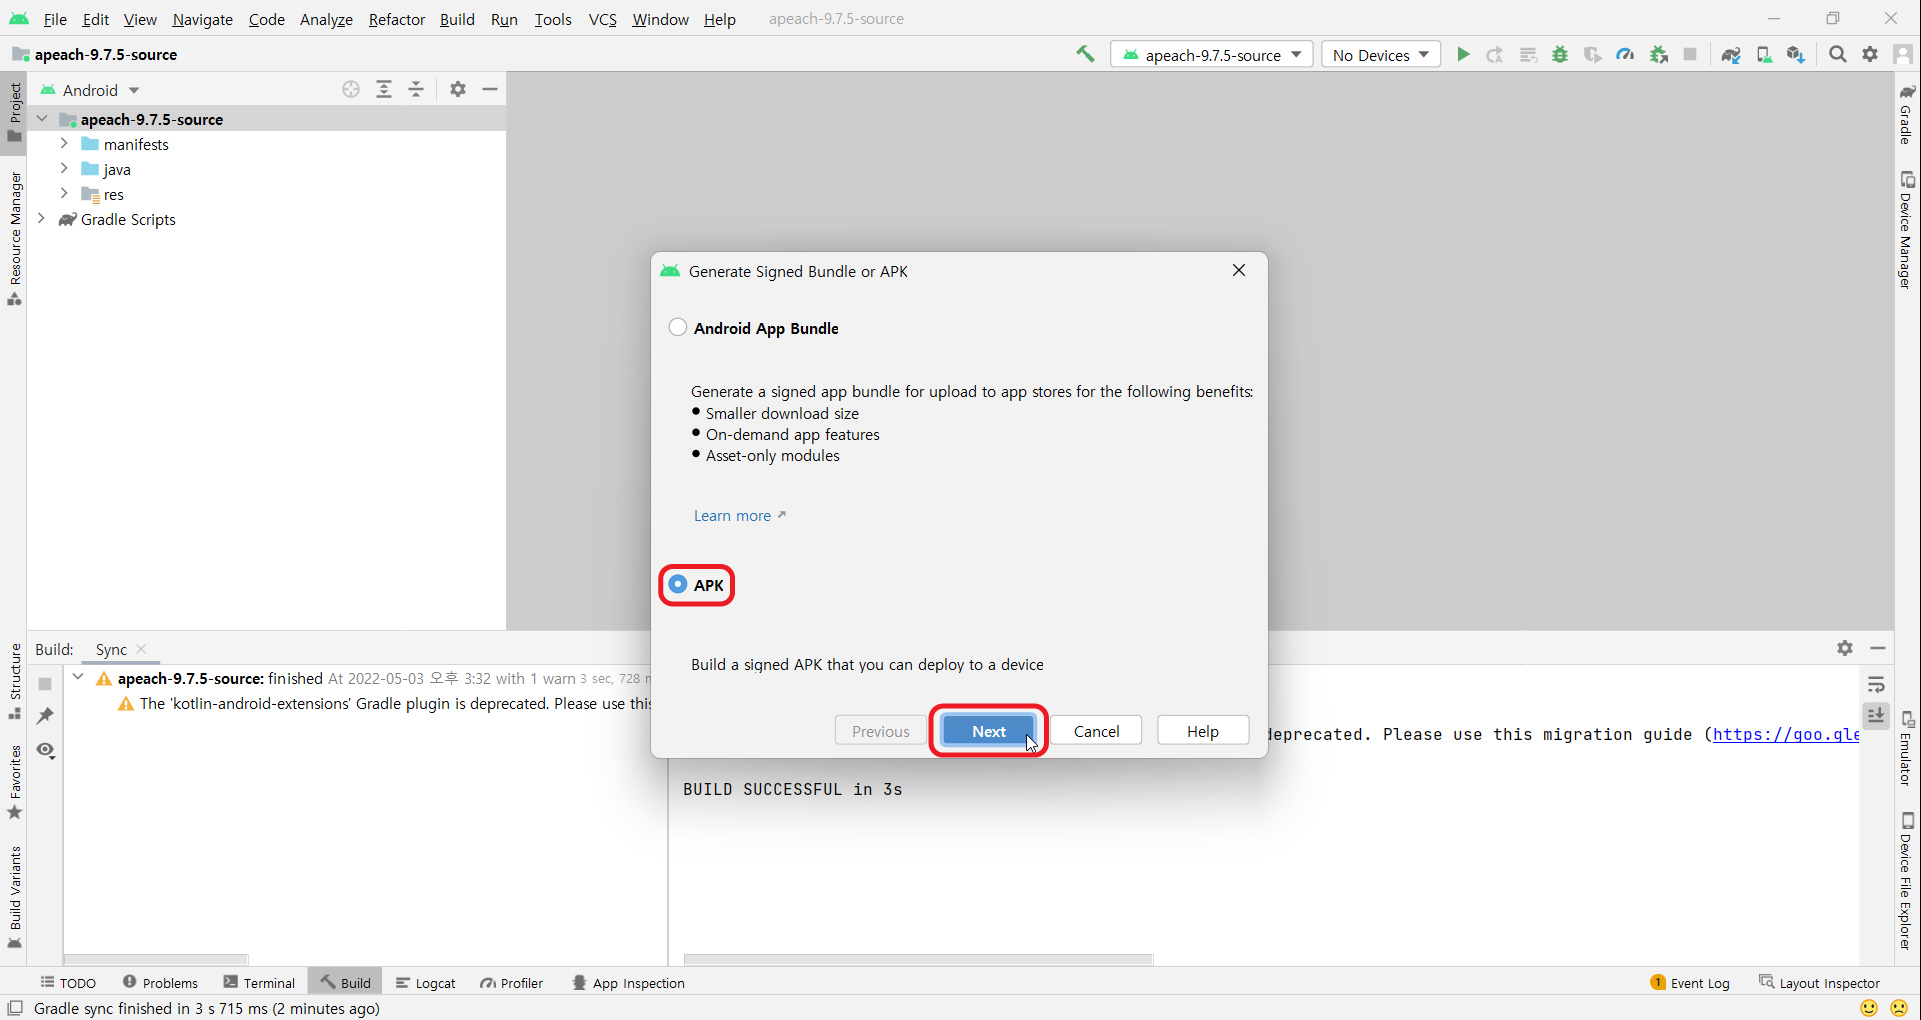
Task: Open the Android project view dropdown
Action: 90,89
